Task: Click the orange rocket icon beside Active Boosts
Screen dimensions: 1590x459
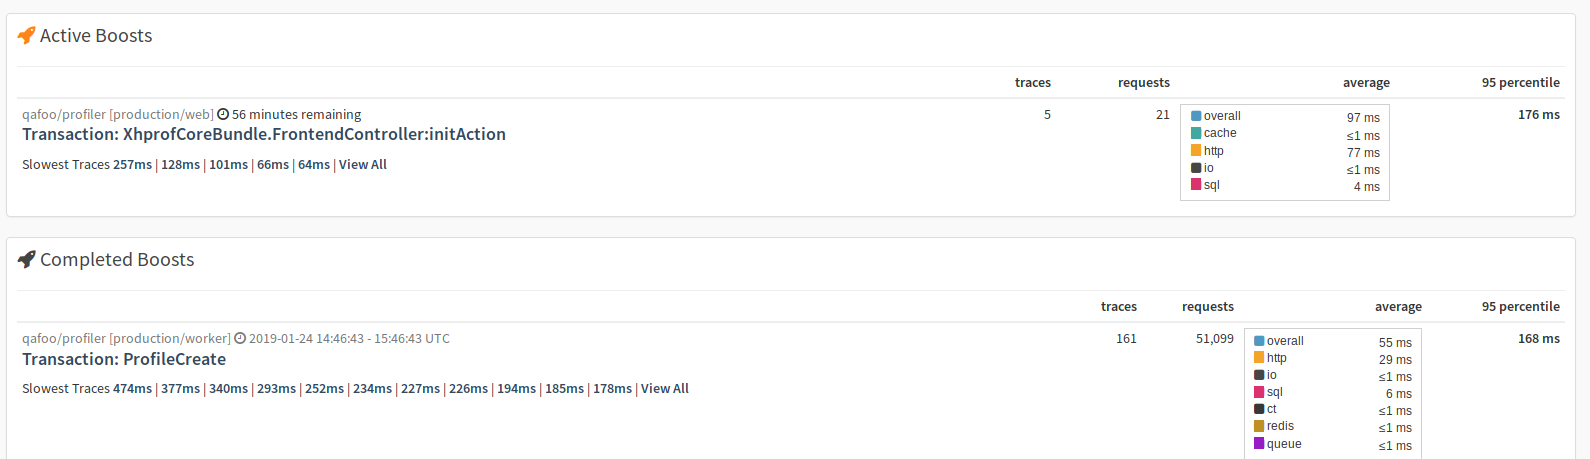Action: (x=27, y=35)
